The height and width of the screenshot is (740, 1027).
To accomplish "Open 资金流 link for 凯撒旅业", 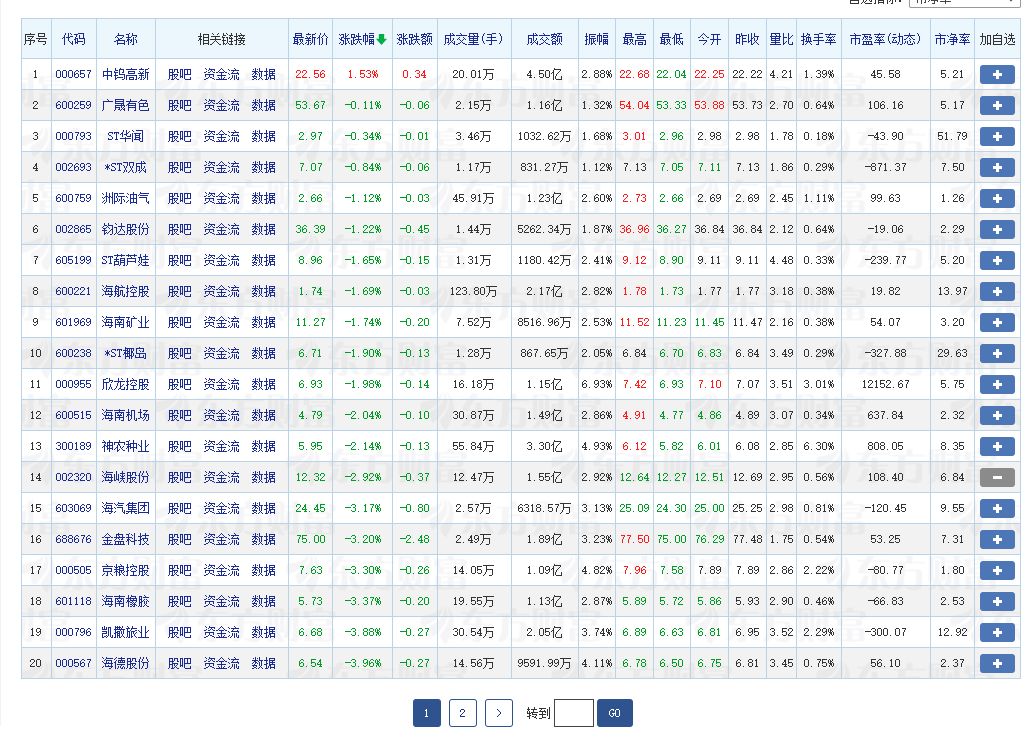I will pyautogui.click(x=221, y=633).
